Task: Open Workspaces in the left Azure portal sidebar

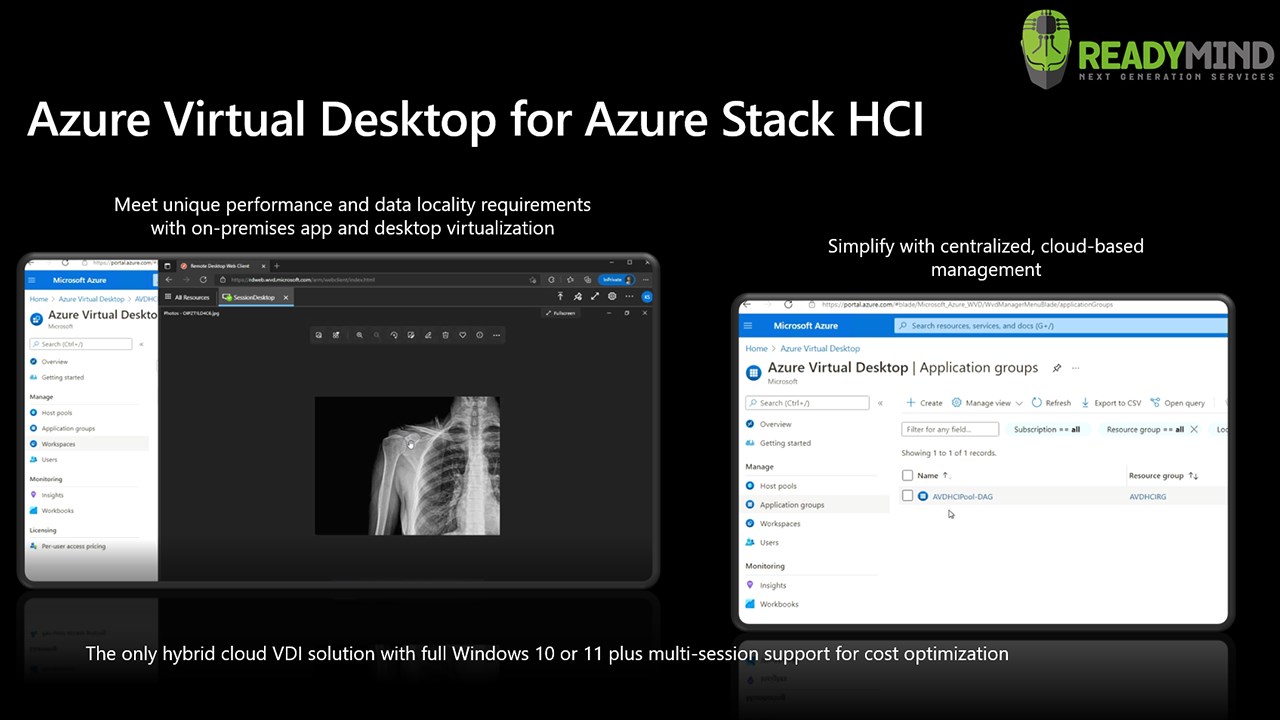Action: [x=58, y=444]
